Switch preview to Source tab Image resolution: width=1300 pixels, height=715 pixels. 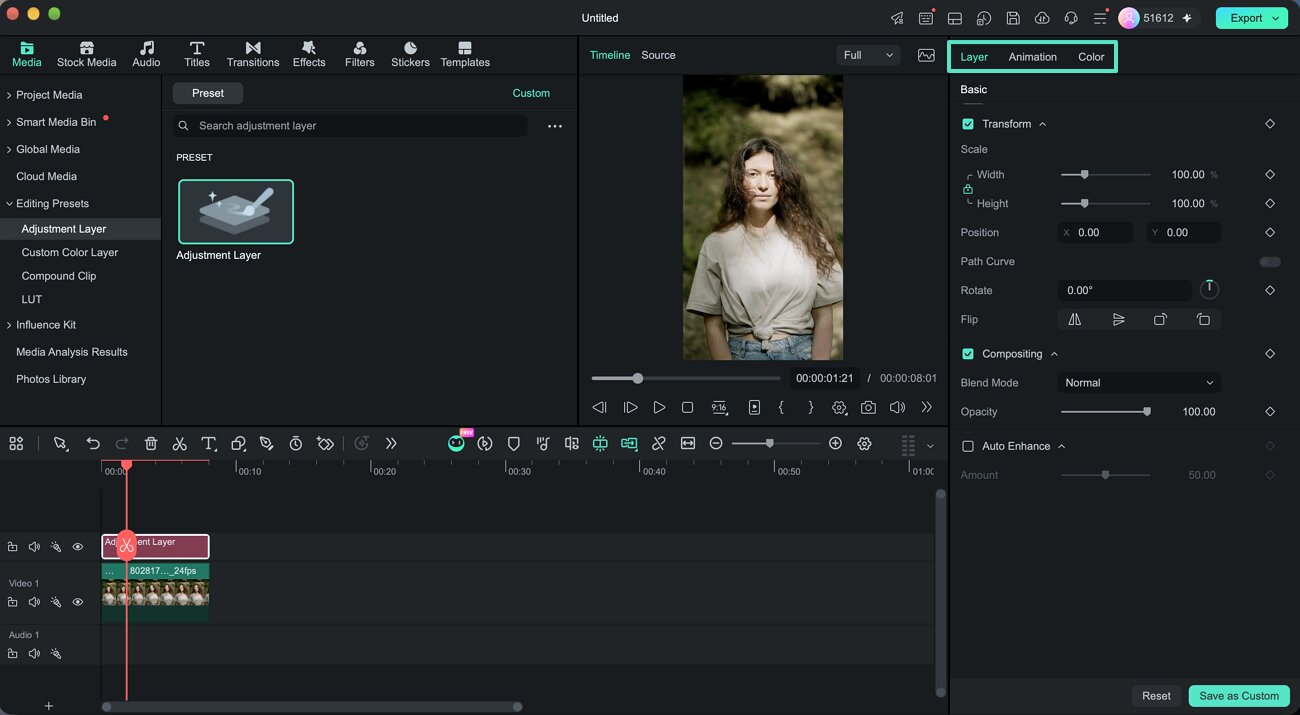[658, 55]
